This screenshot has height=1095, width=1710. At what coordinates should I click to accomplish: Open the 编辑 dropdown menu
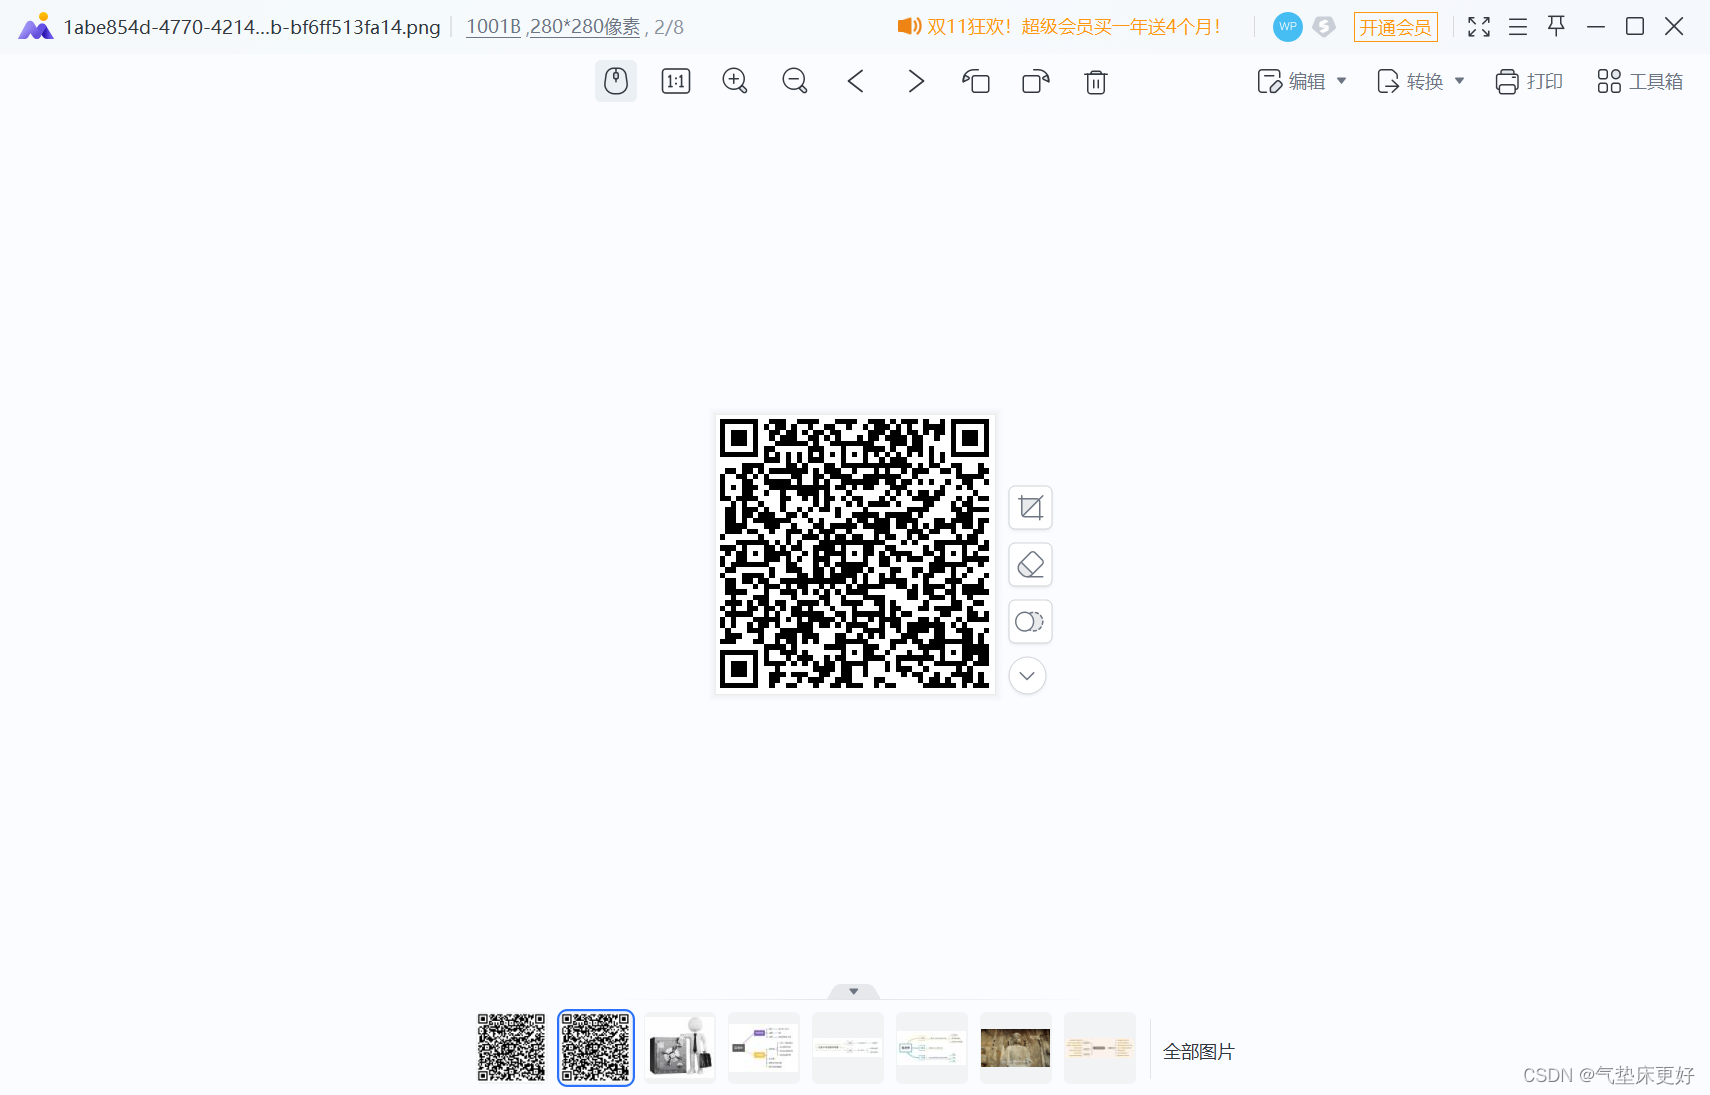pos(1300,81)
